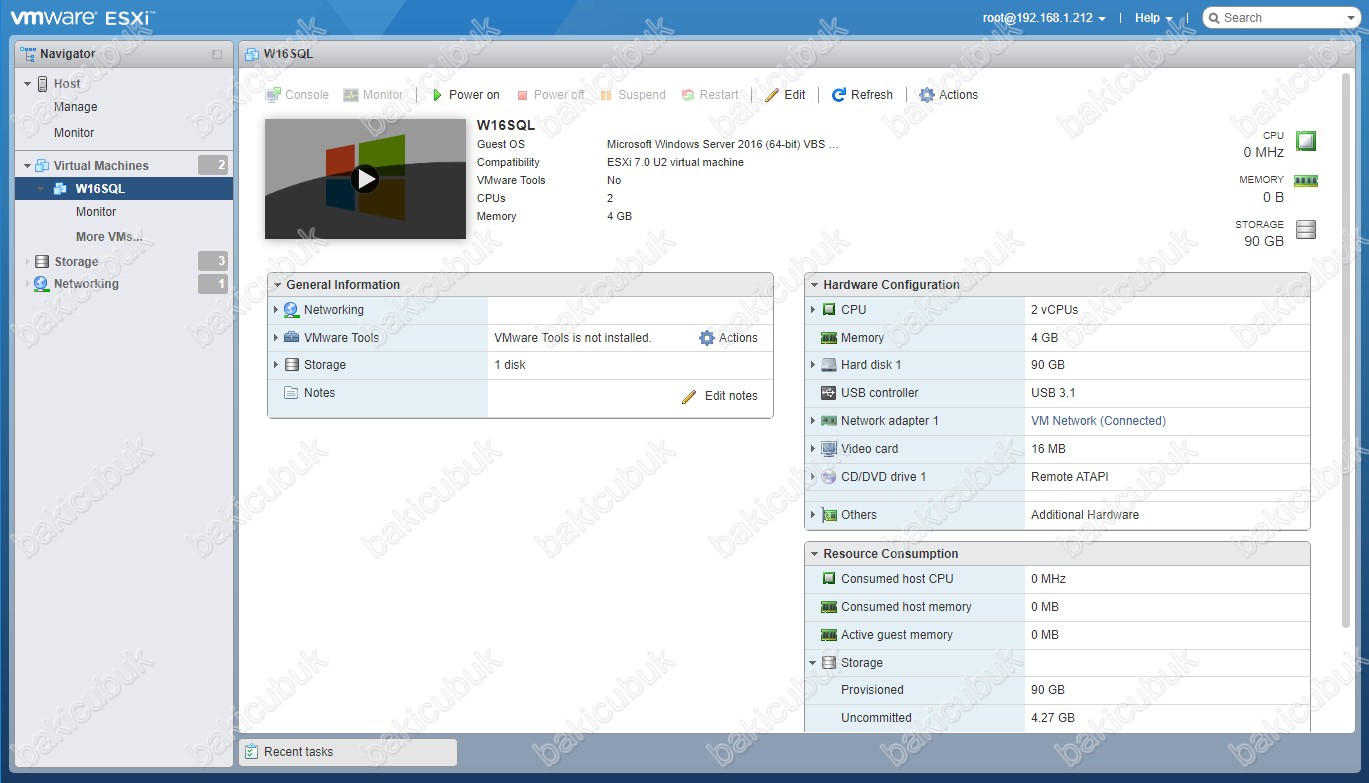1369x783 pixels.
Task: Expand CPU row in Hardware Configuration
Action: coord(813,310)
